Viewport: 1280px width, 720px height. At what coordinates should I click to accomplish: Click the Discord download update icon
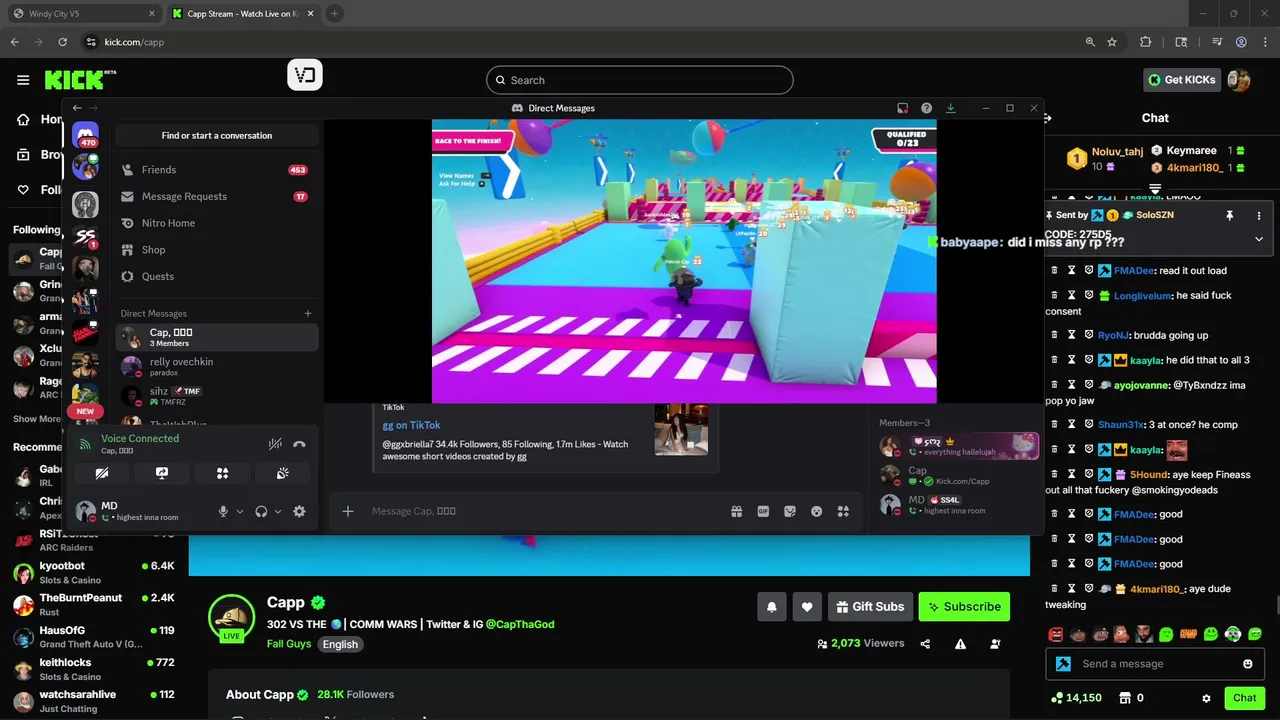click(x=951, y=108)
